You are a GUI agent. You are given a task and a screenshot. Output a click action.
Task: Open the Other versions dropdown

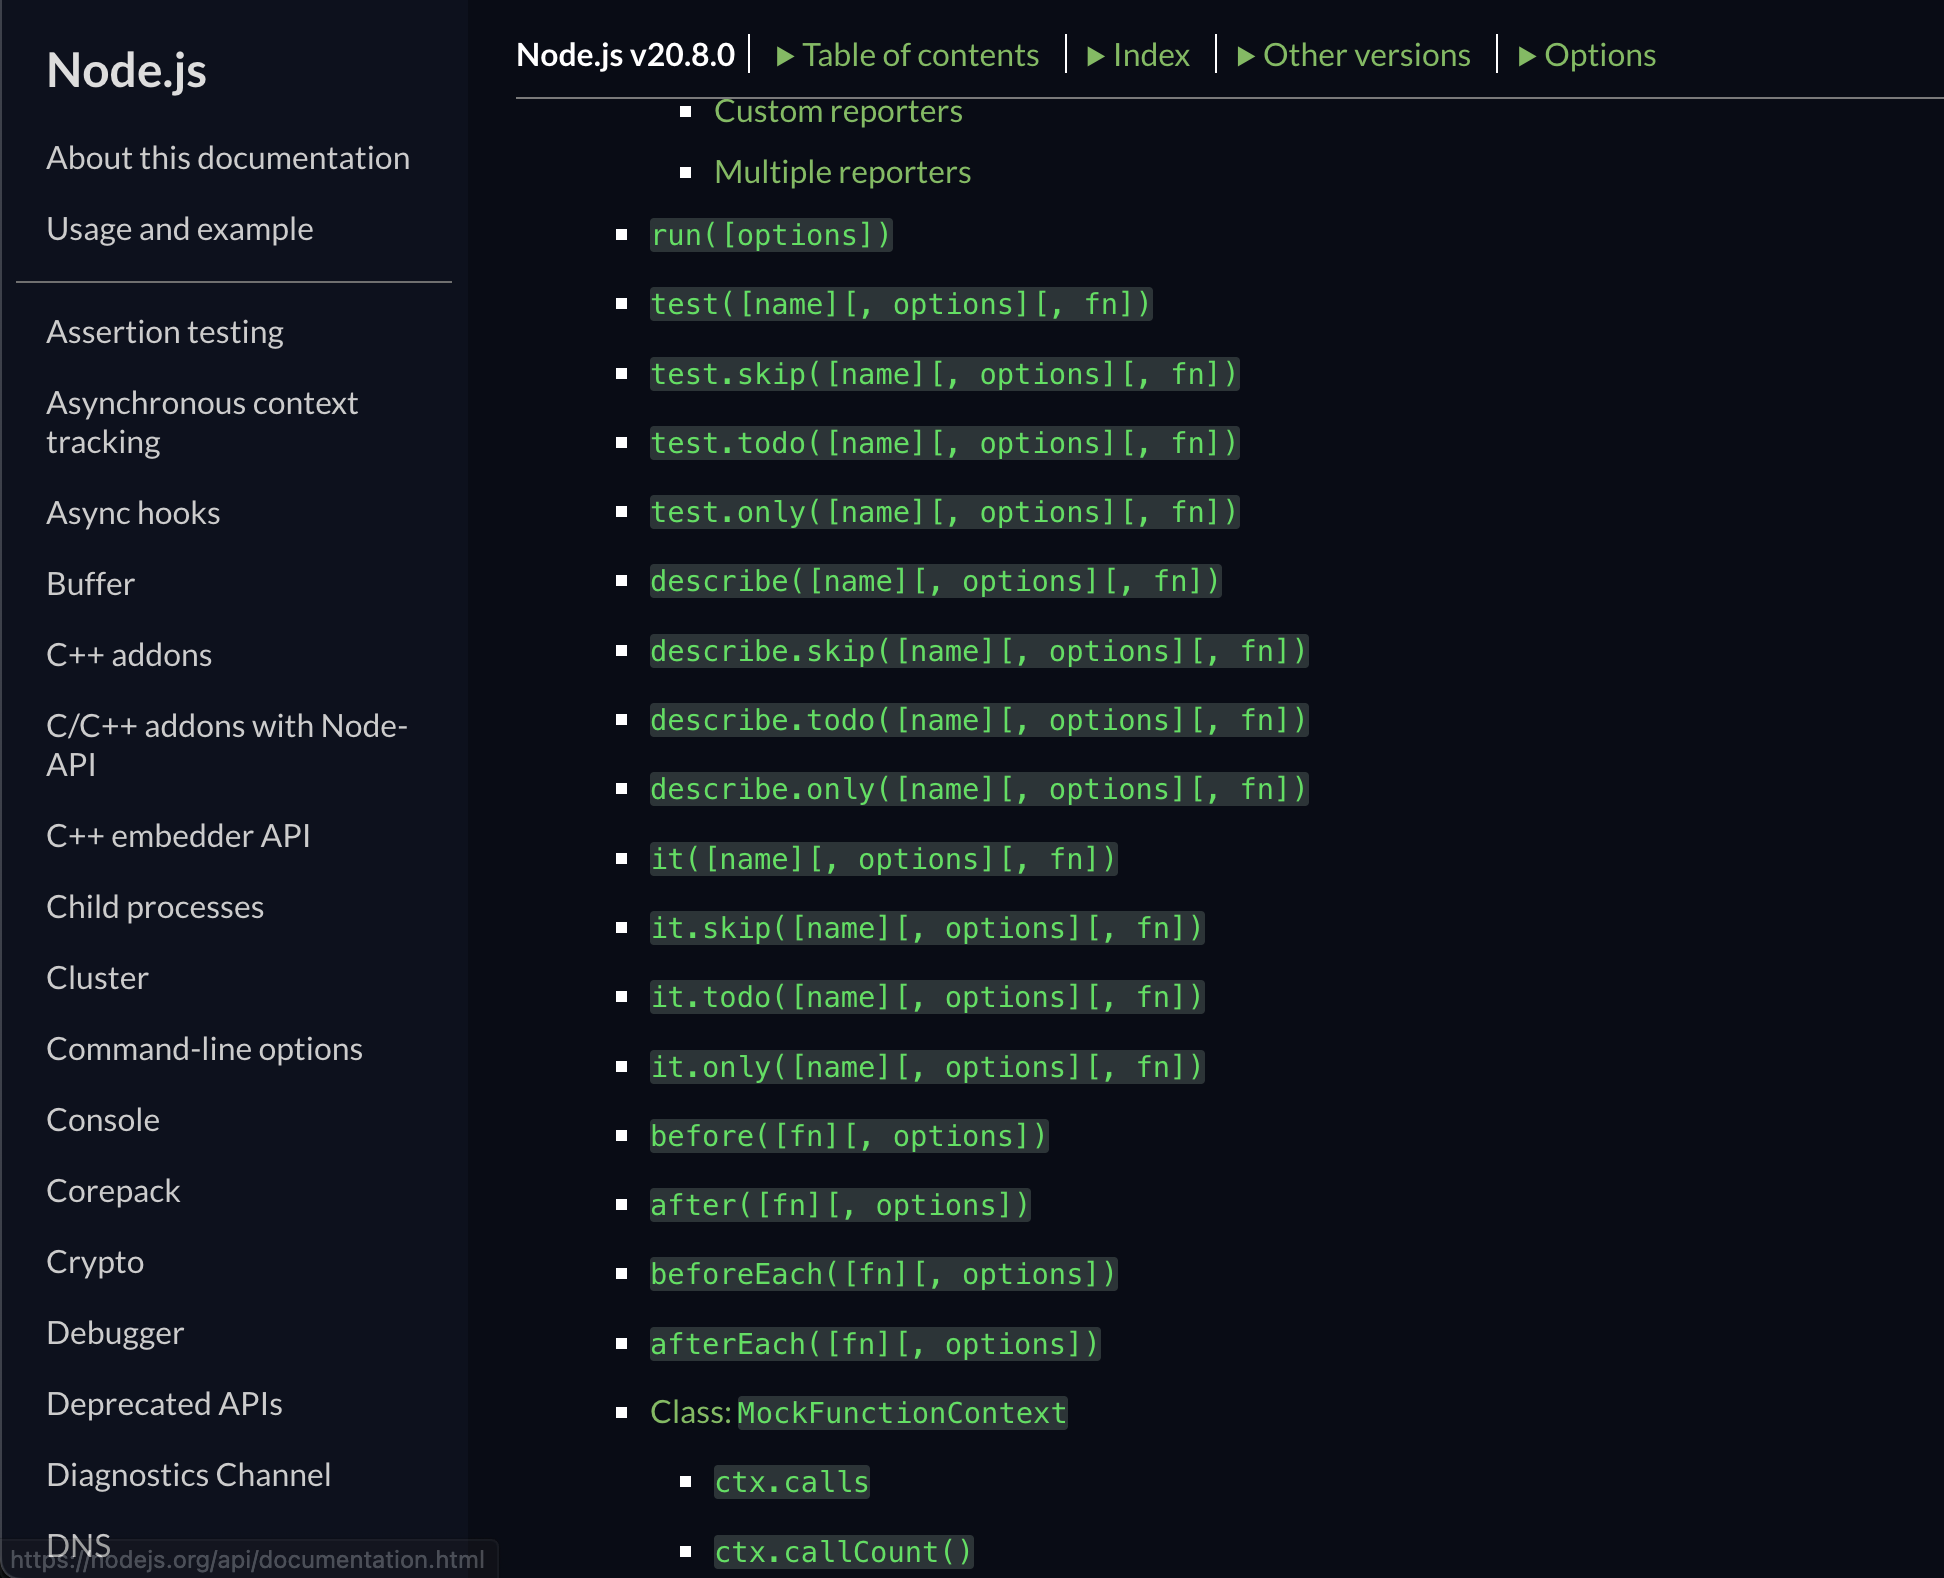(x=1354, y=55)
